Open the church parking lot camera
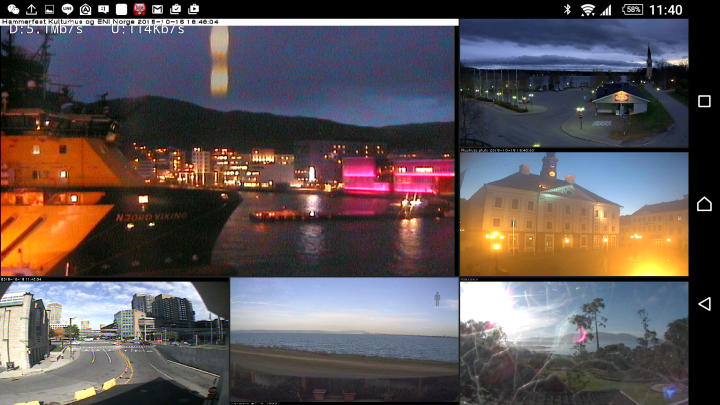Image resolution: width=720 pixels, height=405 pixels. (x=574, y=83)
